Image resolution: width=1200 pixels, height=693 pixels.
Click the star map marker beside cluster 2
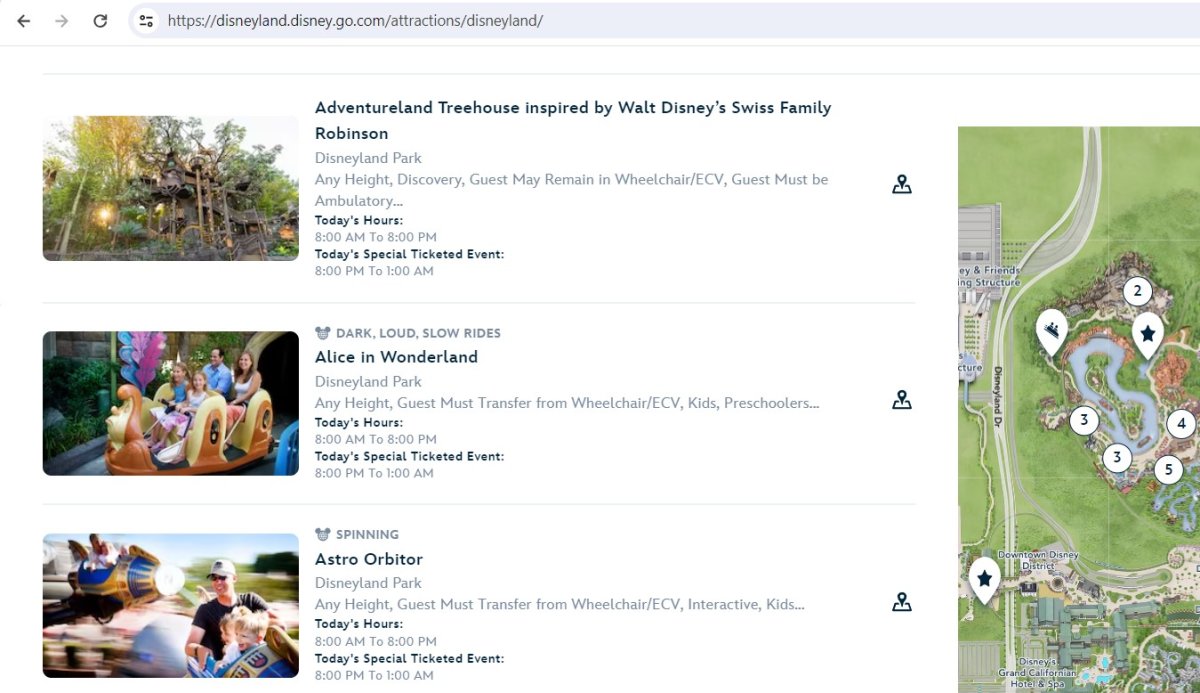coord(1148,333)
